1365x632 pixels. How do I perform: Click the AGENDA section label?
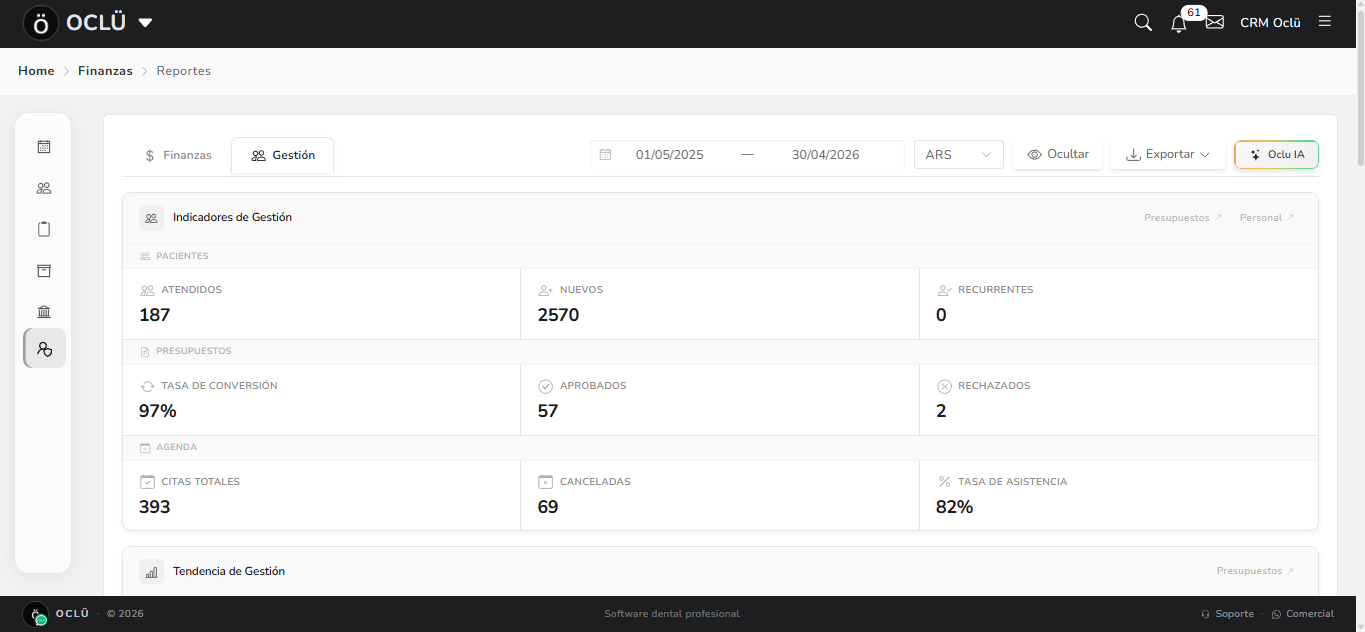pos(177,447)
